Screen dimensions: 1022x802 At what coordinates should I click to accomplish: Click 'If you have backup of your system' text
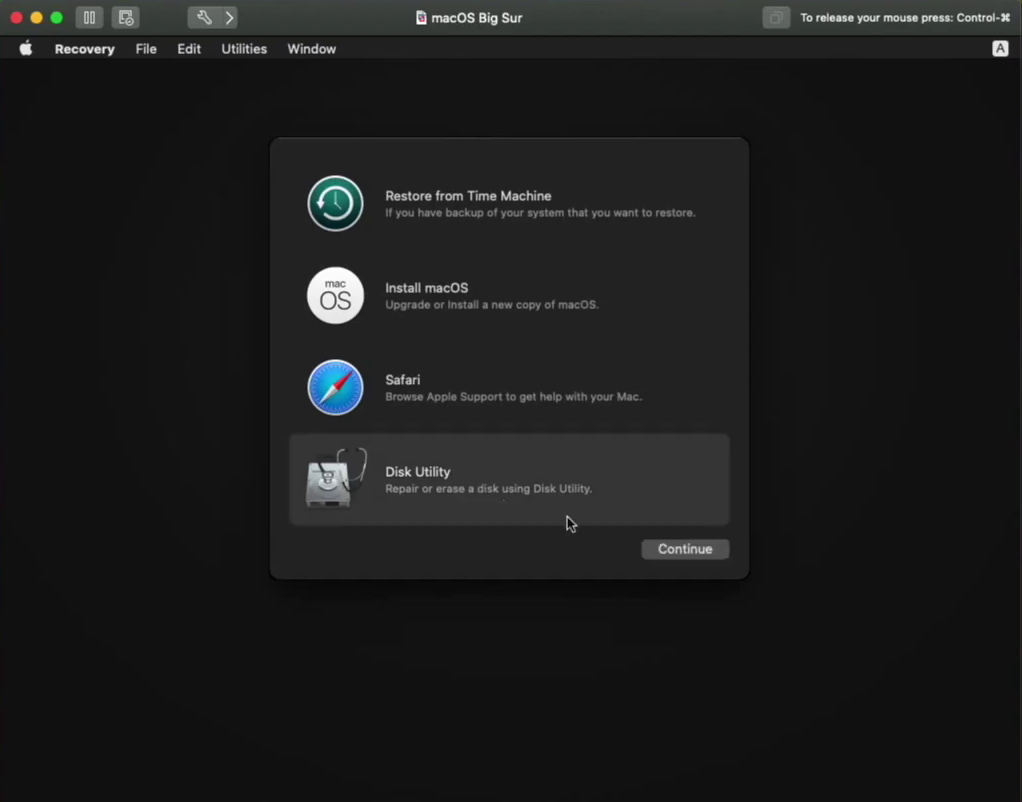[x=540, y=213]
